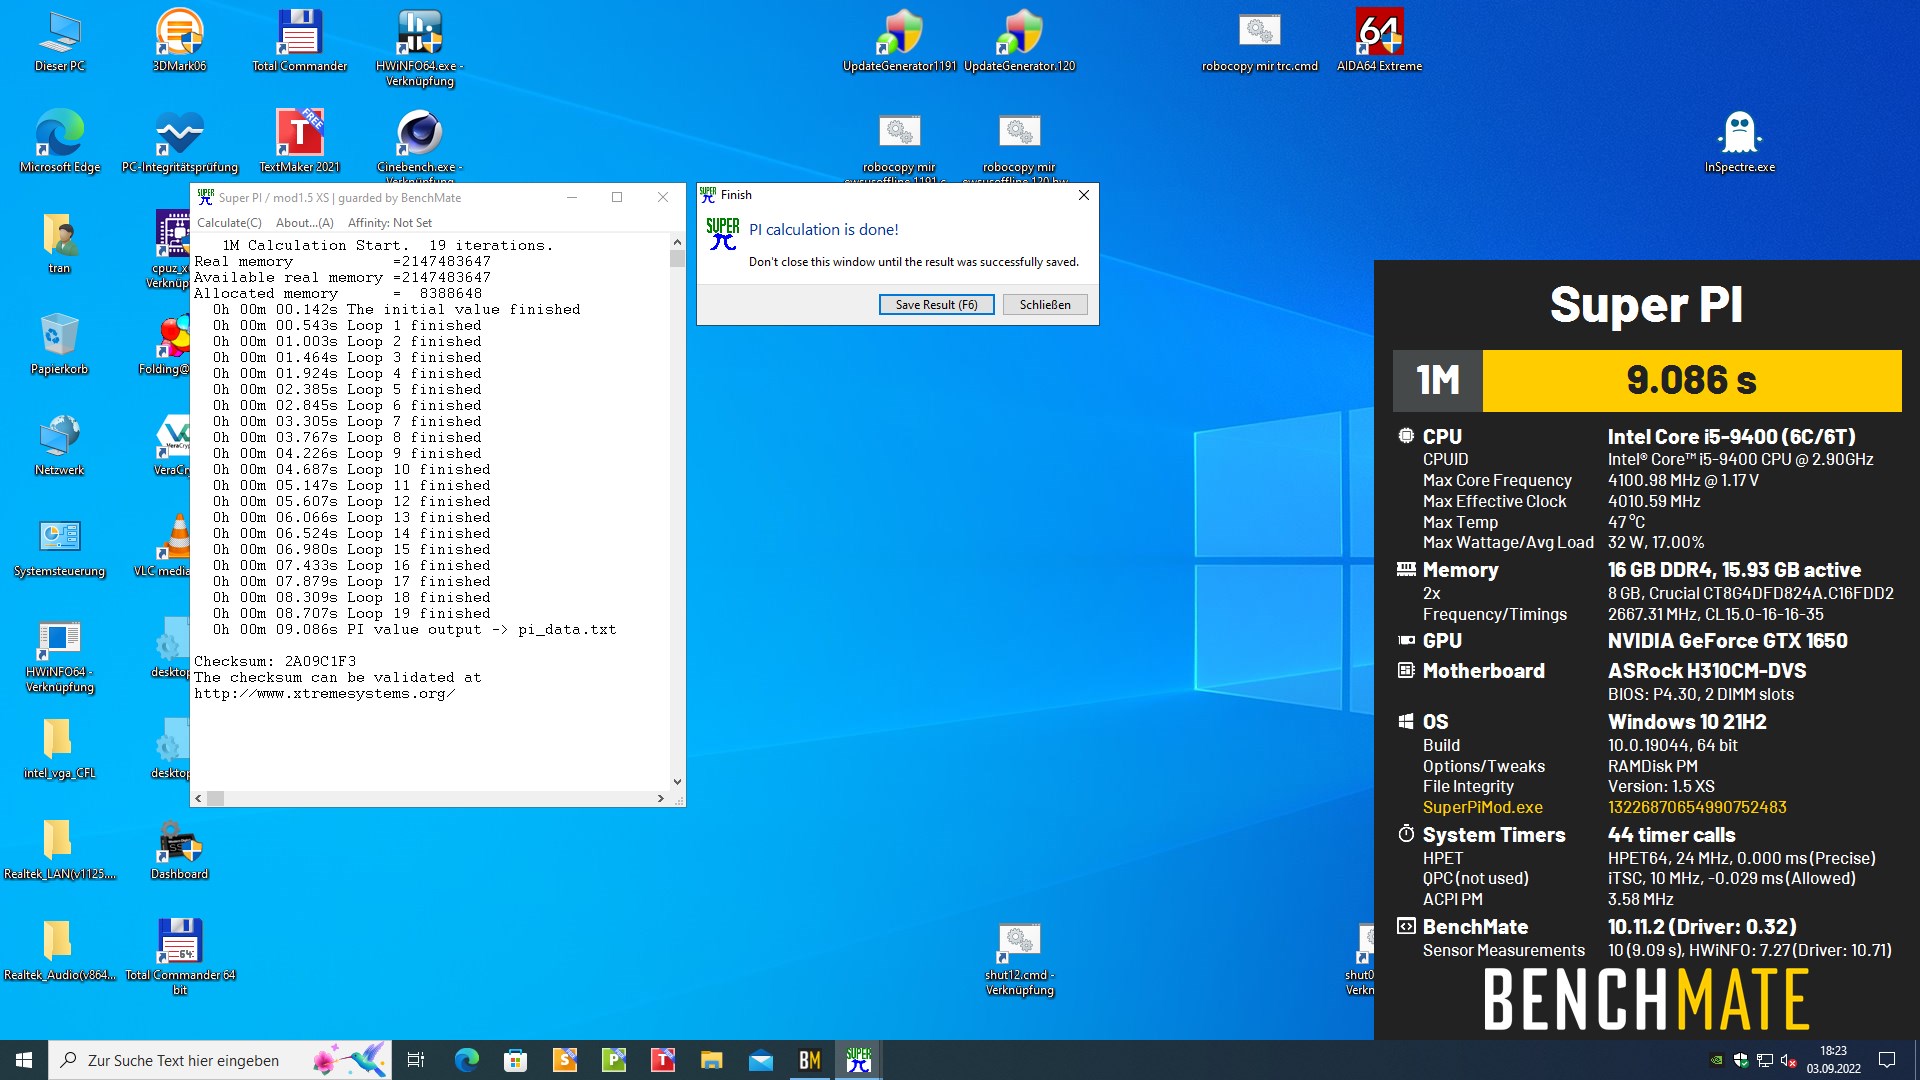
Task: Open the clock showing 18:23
Action: coord(1833,1060)
